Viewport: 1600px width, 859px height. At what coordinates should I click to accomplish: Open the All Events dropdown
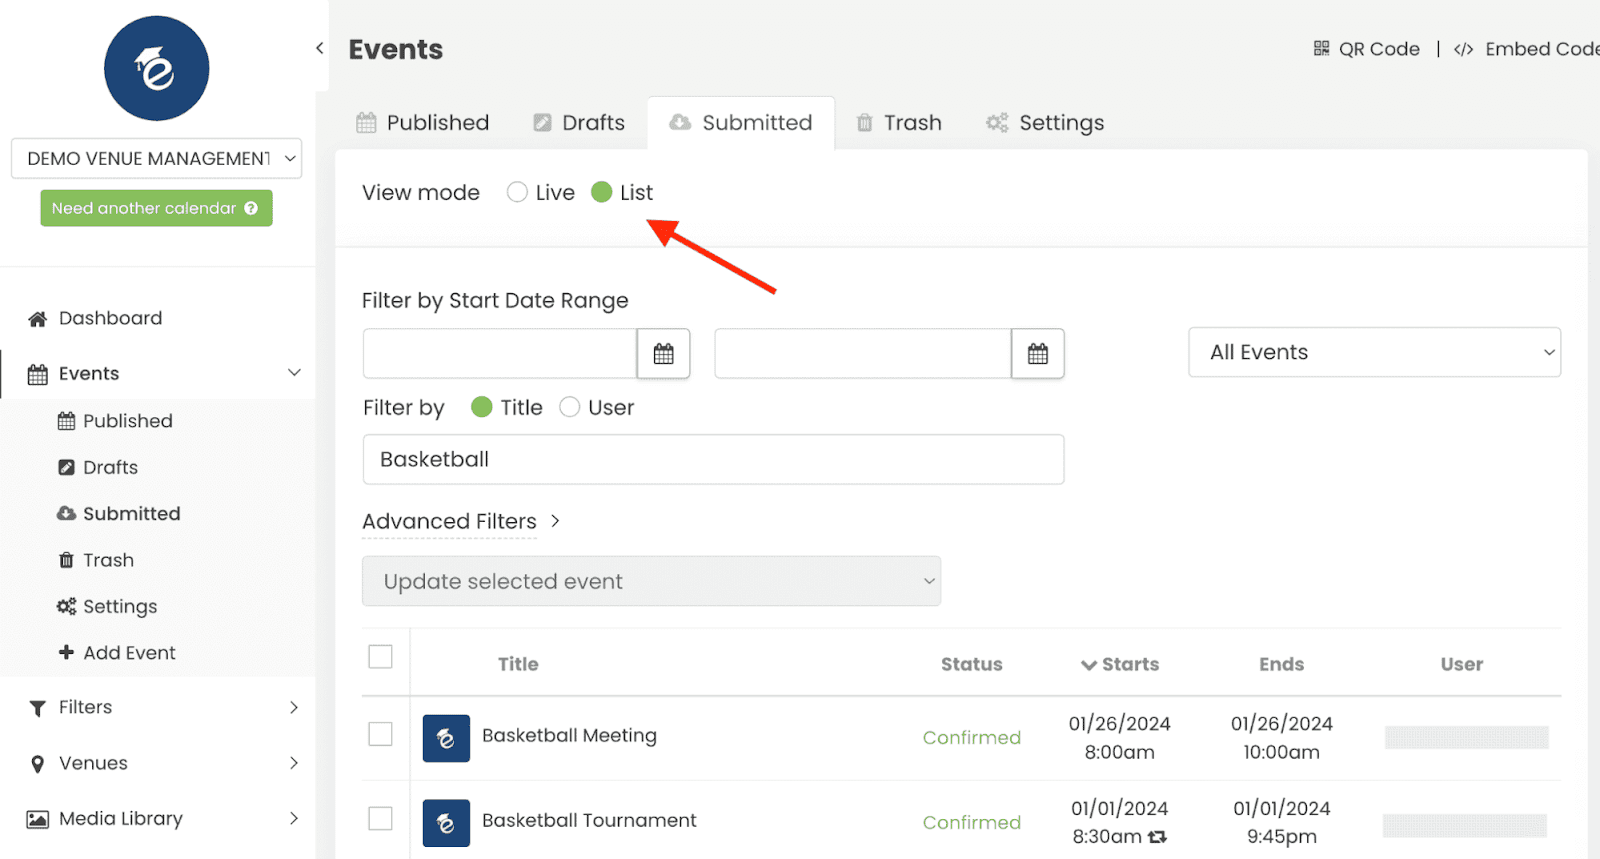[x=1374, y=352]
